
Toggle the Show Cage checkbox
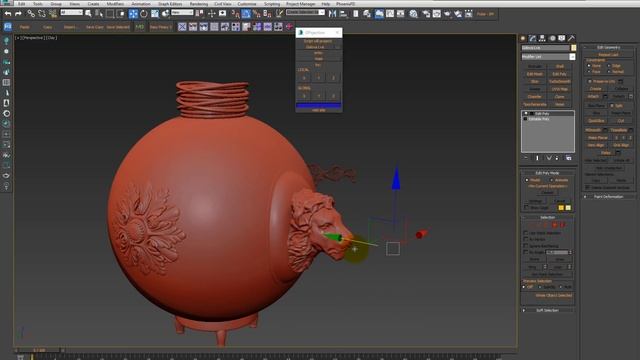pos(526,208)
